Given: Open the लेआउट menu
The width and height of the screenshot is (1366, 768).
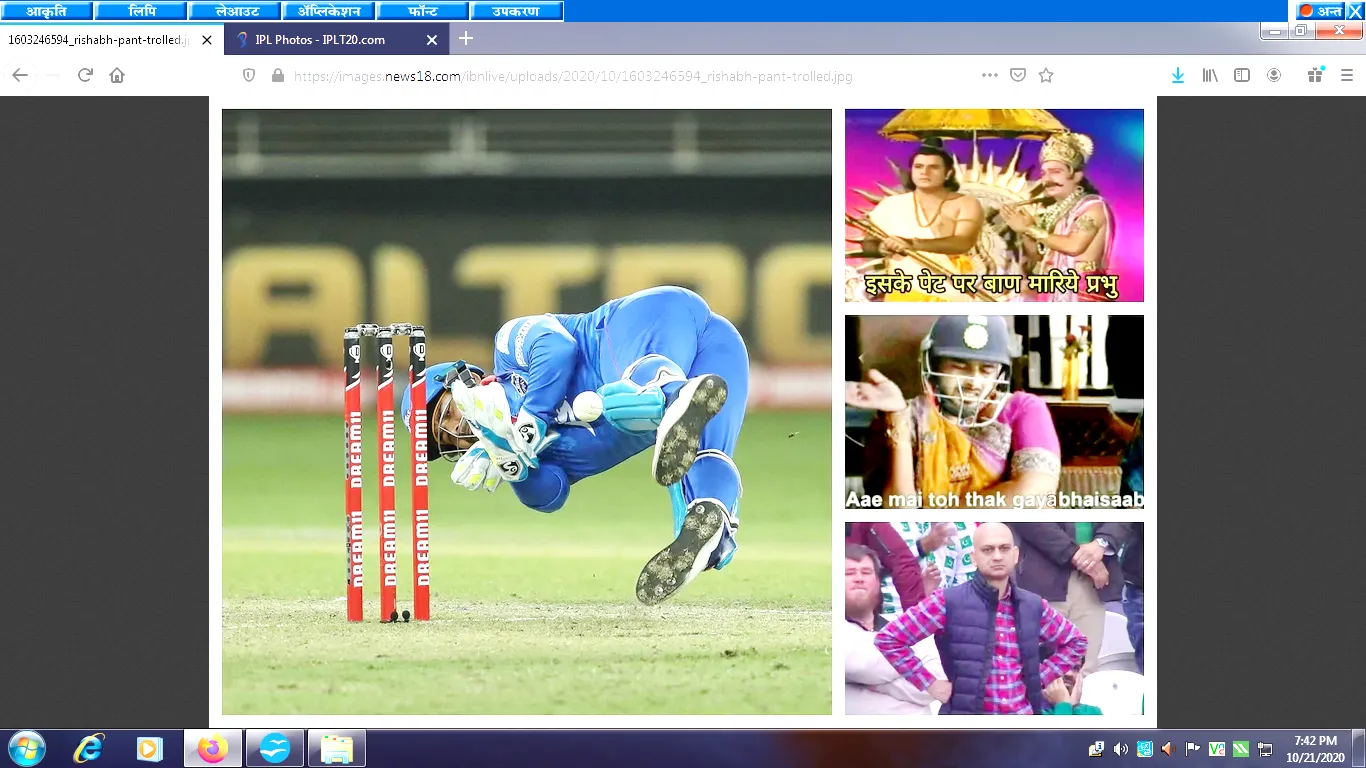Looking at the screenshot, I should tap(237, 11).
